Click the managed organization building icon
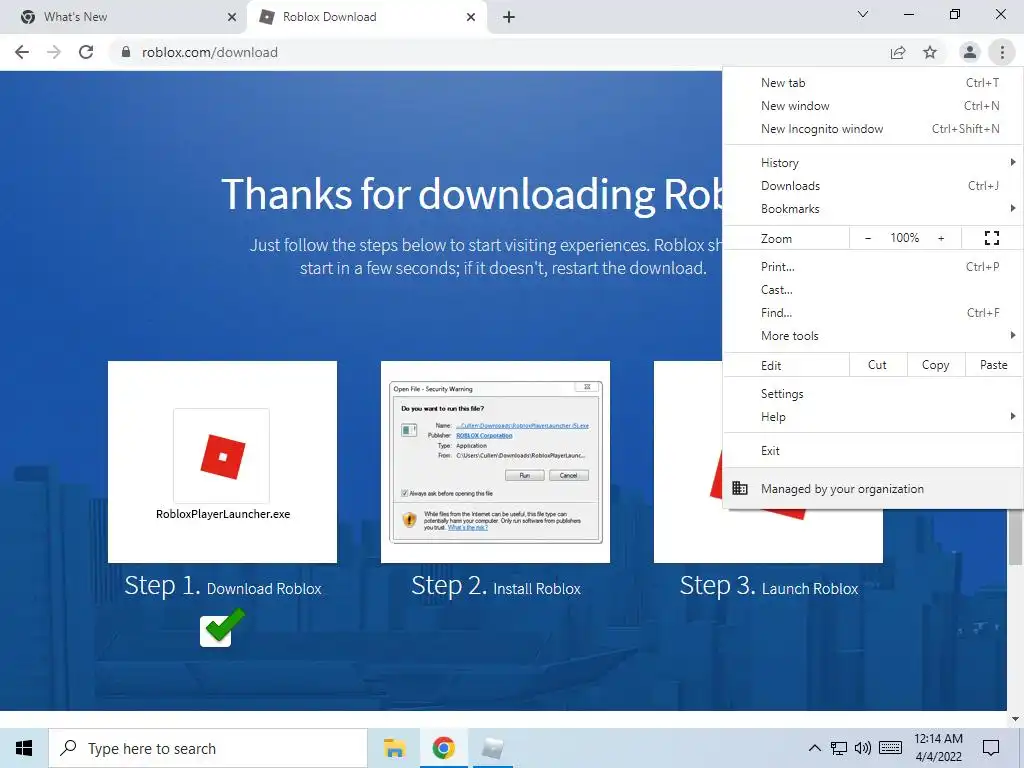This screenshot has height=768, width=1024. pos(739,488)
